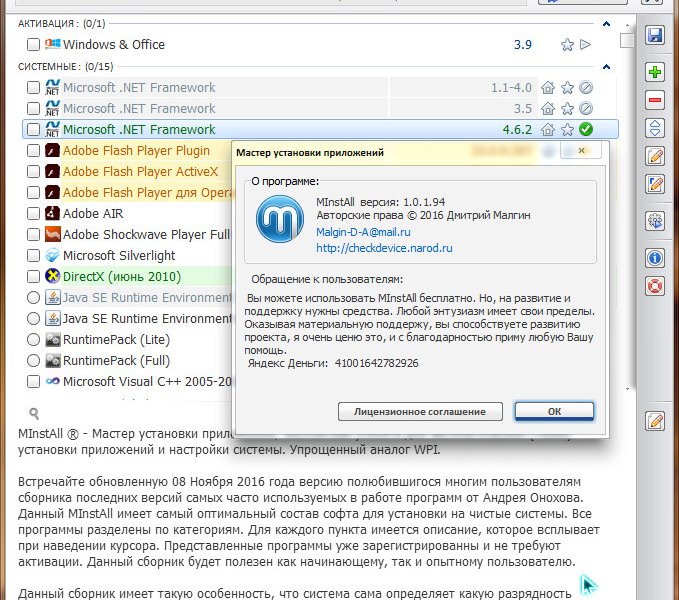Click the Лицензионное соглашение button

tap(420, 411)
